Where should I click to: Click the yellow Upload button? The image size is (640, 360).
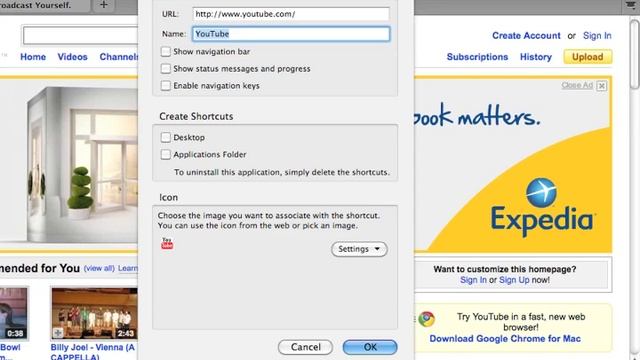pyautogui.click(x=587, y=57)
